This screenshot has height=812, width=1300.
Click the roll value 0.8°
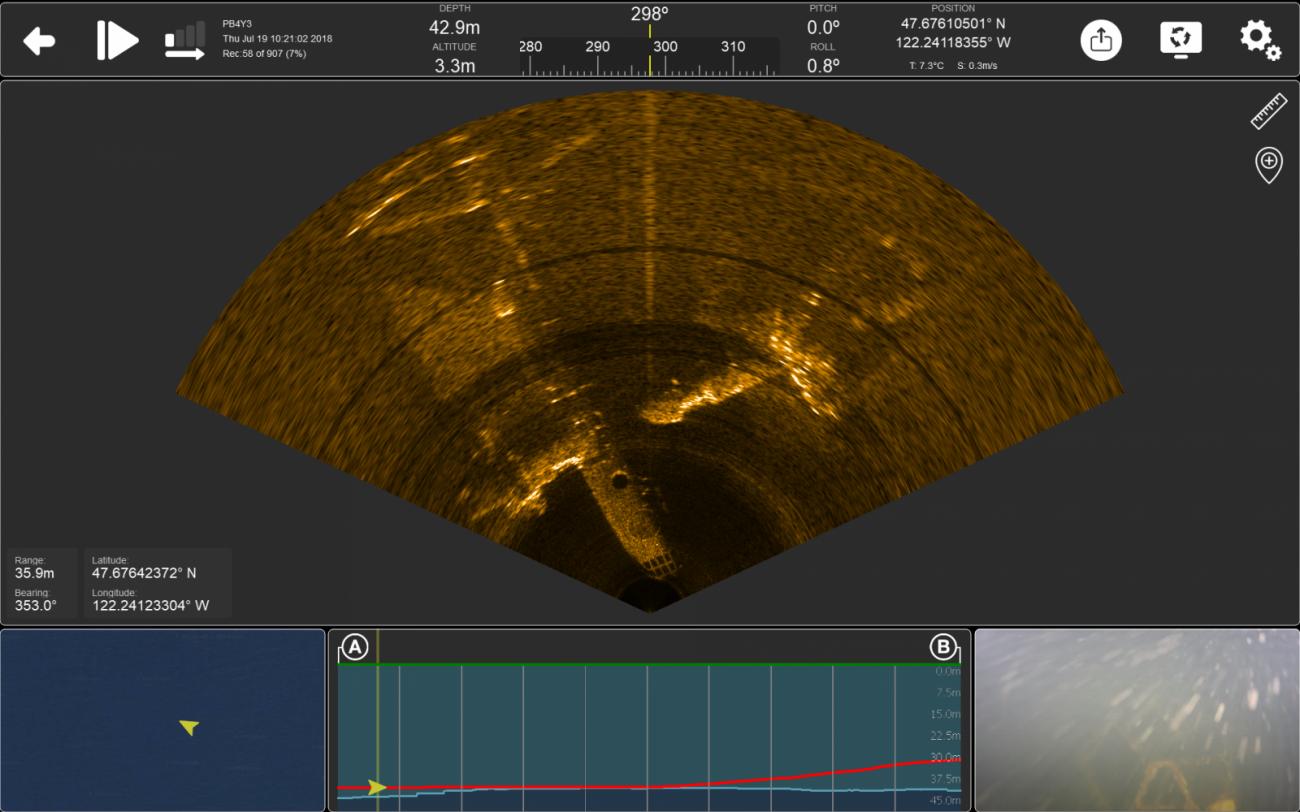click(x=823, y=66)
